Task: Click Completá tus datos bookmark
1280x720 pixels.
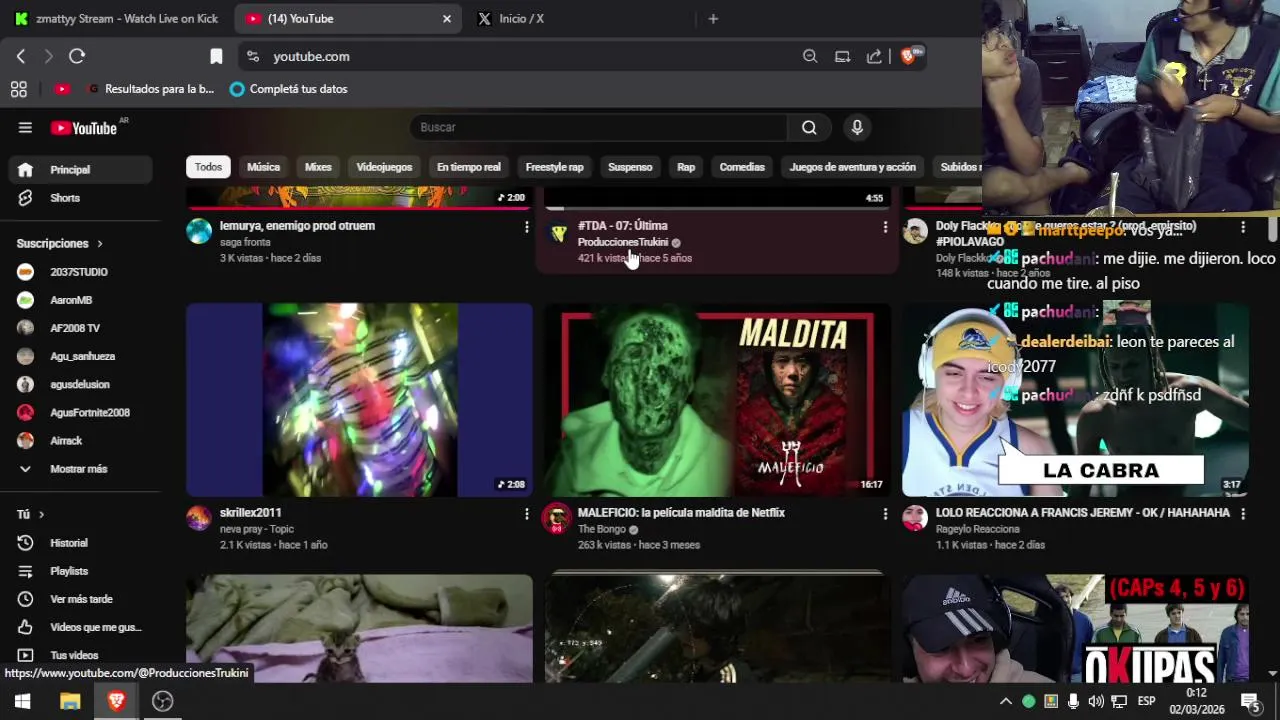Action: (x=288, y=89)
